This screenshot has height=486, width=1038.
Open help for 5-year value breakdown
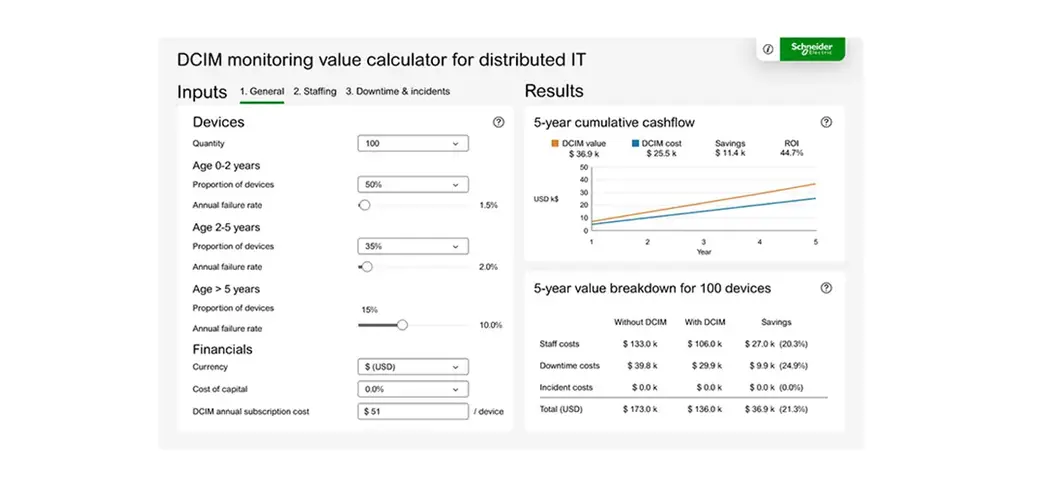point(826,288)
